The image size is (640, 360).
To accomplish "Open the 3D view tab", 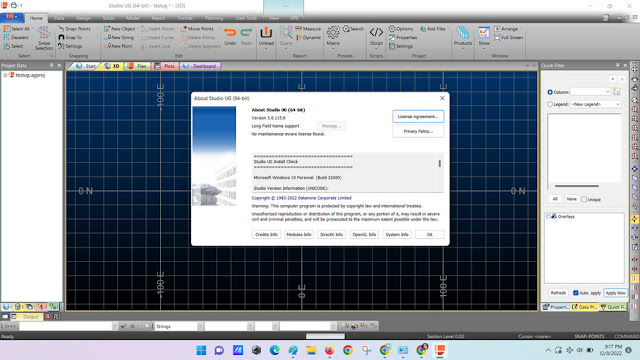I will [x=112, y=66].
